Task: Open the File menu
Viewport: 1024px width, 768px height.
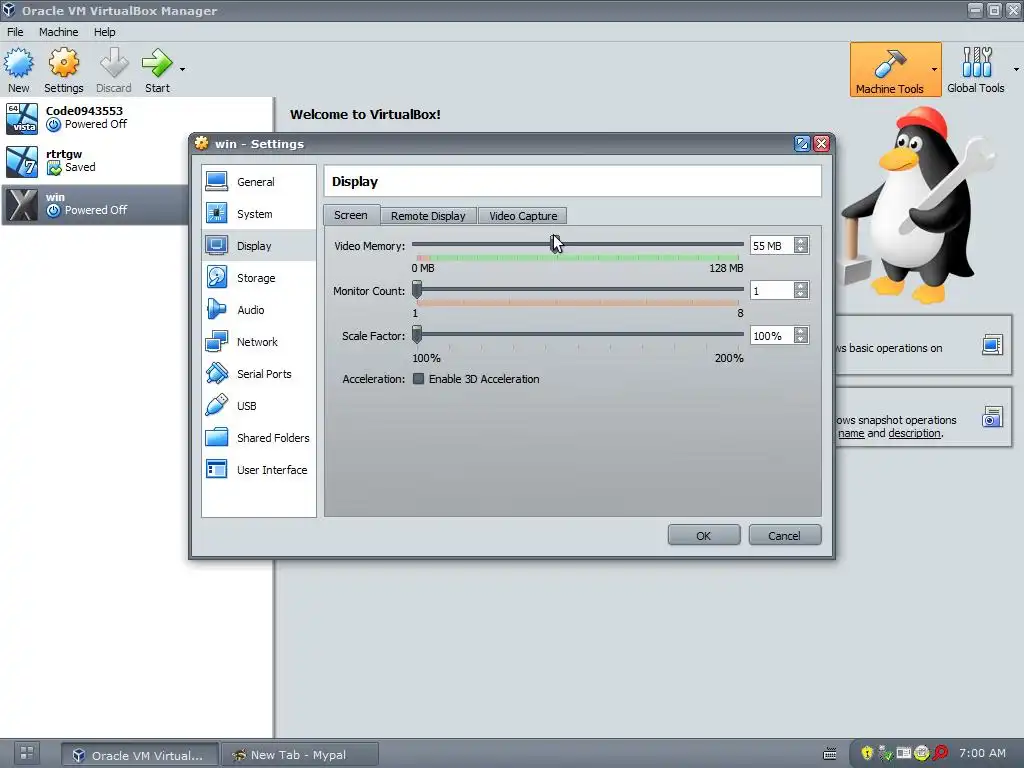Action: [x=15, y=32]
